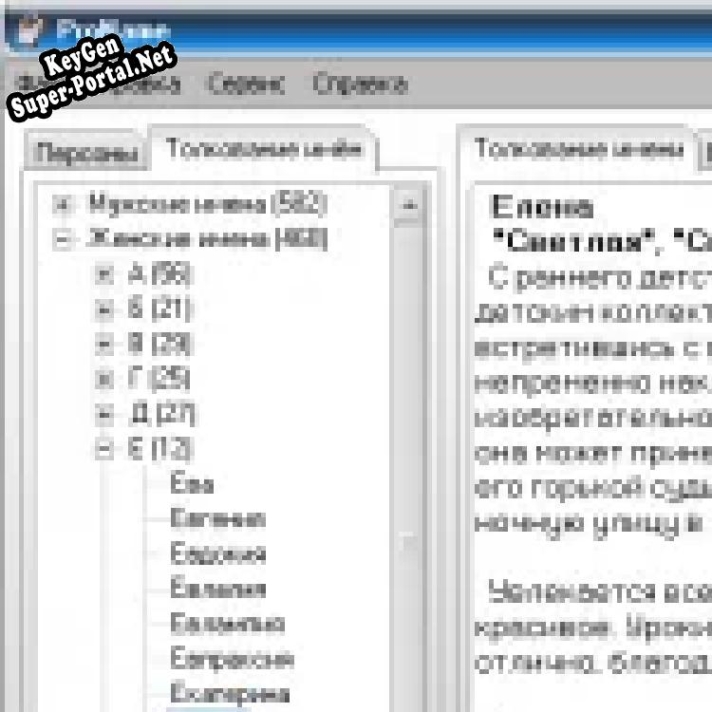The width and height of the screenshot is (712, 712).
Task: Expand the Д (27) letter group
Action: (103, 414)
